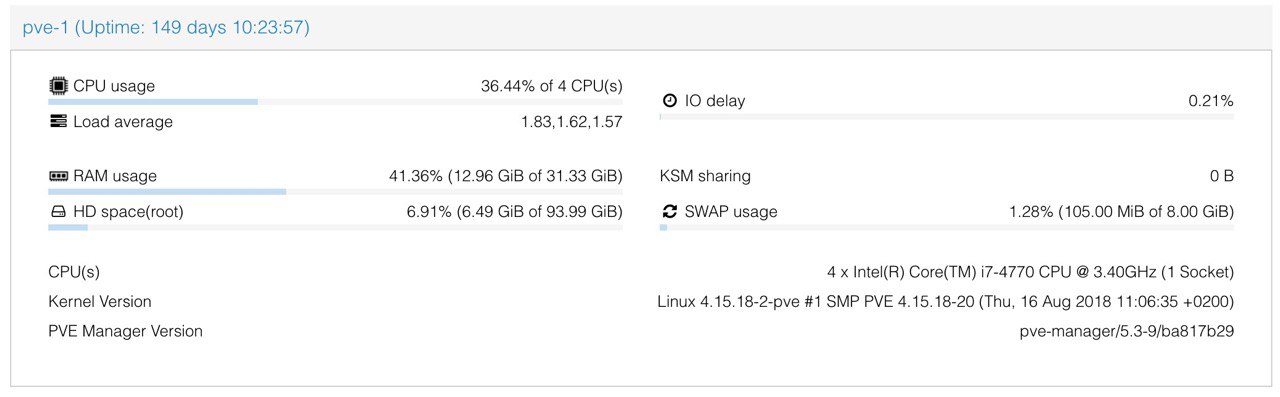
Task: Select the load average values 1.83,1.62,1.57
Action: (571, 122)
